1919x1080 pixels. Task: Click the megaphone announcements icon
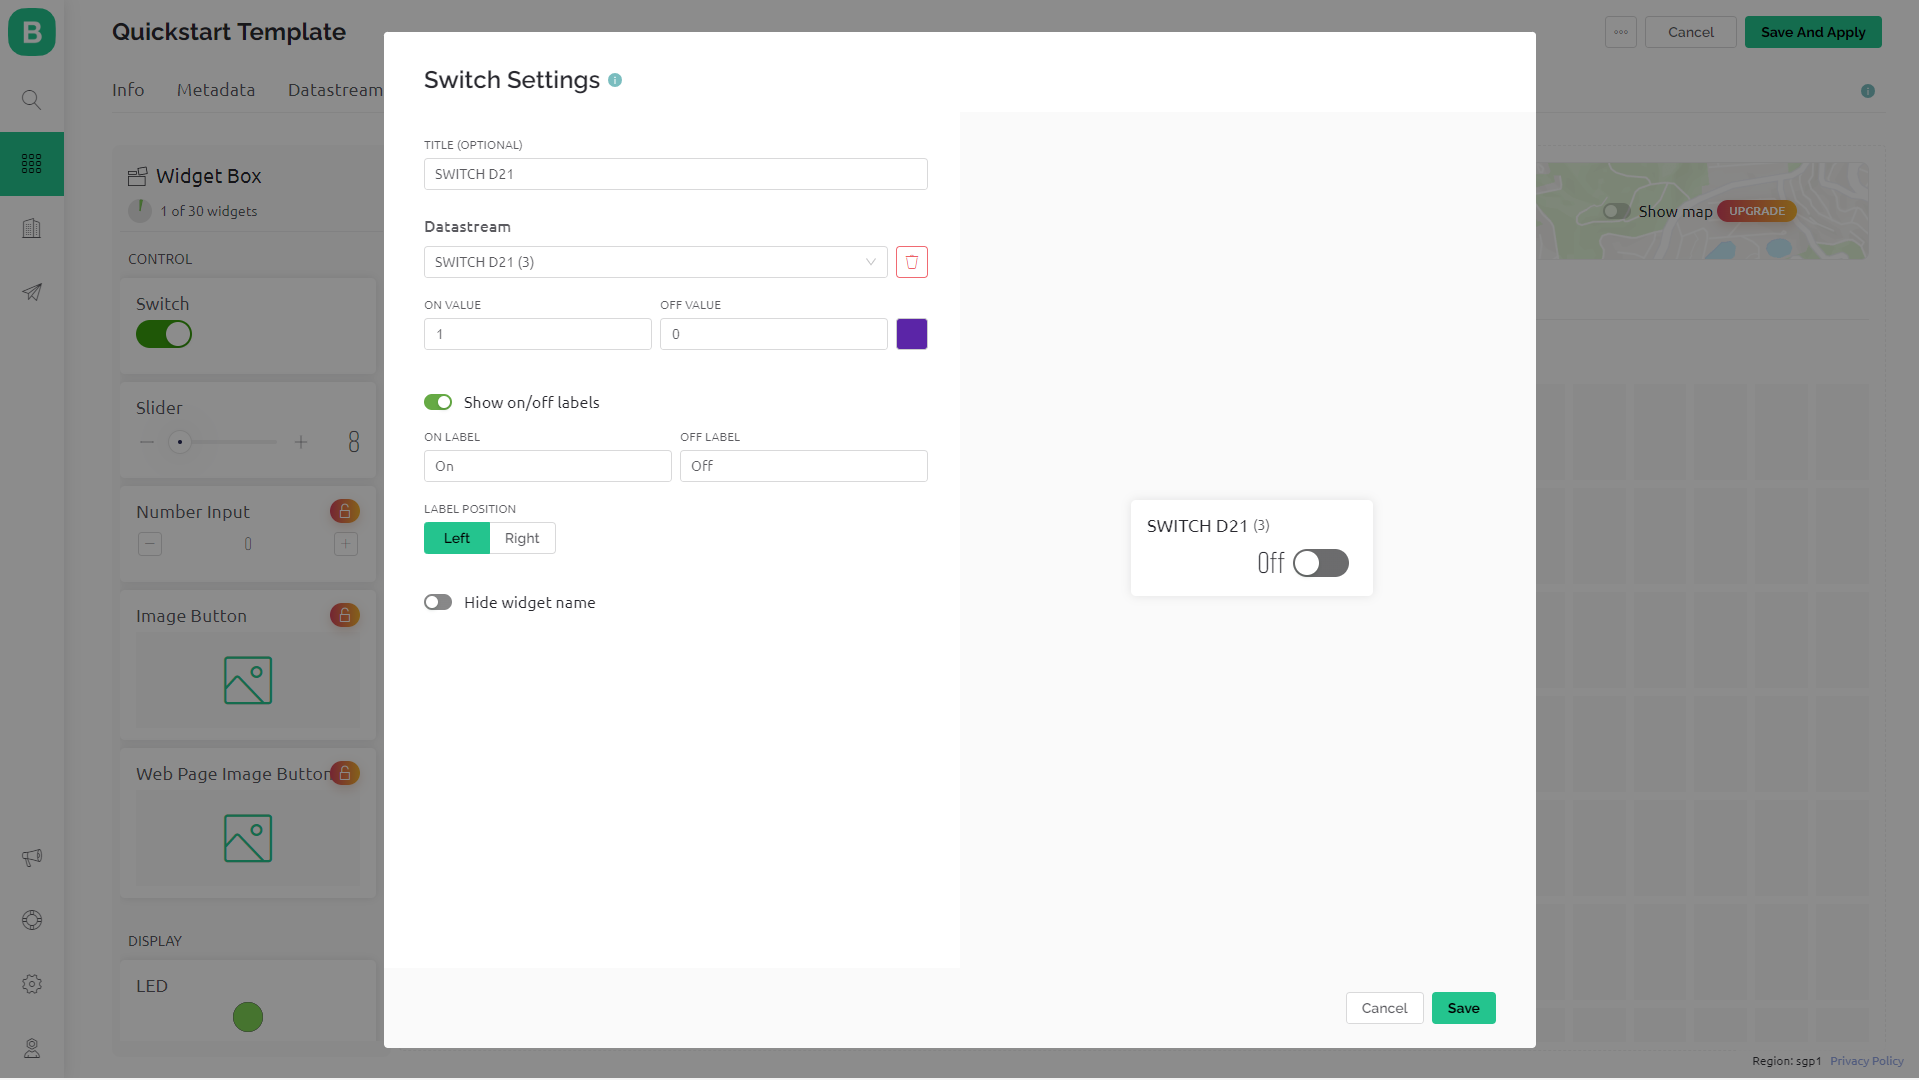click(x=32, y=857)
